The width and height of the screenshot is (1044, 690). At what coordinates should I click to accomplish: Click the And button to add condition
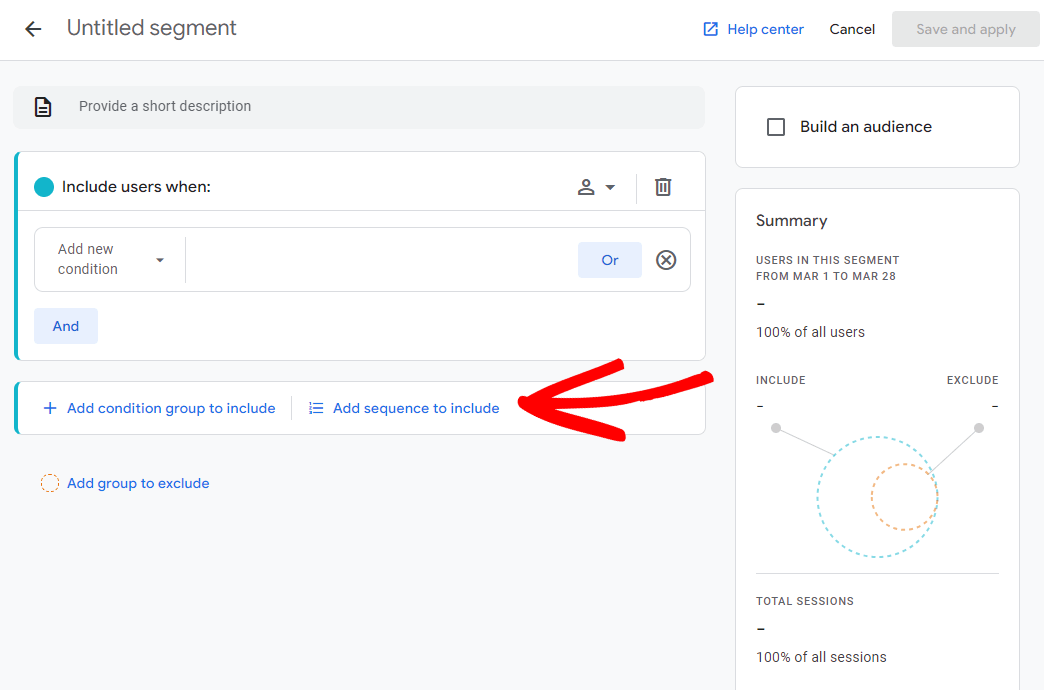coord(65,325)
